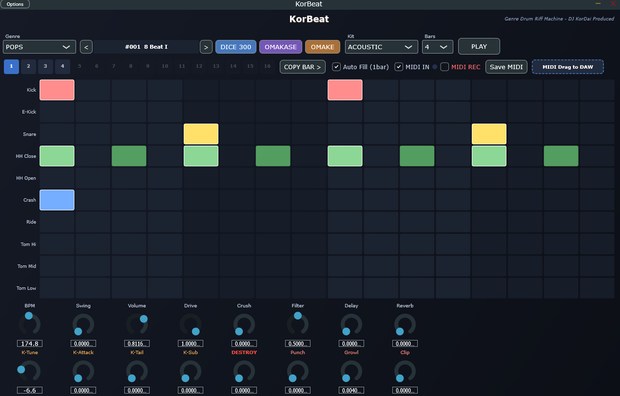Click the Volume knob
Screen dimensions: 620x396
point(137,324)
